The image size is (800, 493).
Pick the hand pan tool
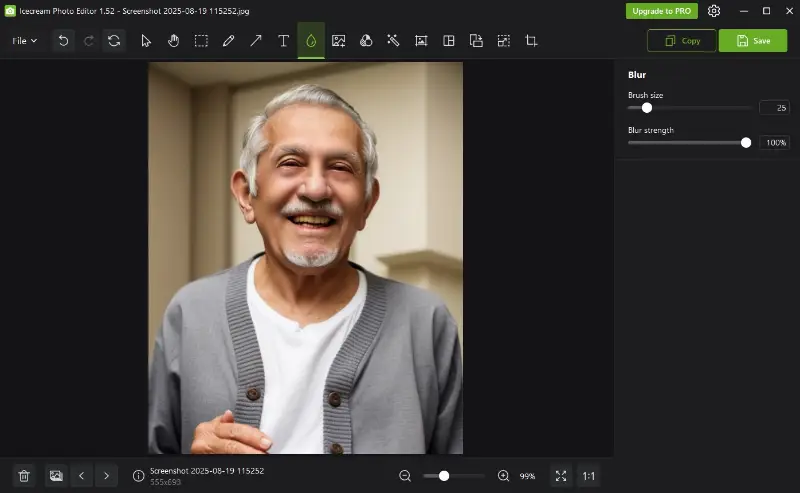click(173, 41)
